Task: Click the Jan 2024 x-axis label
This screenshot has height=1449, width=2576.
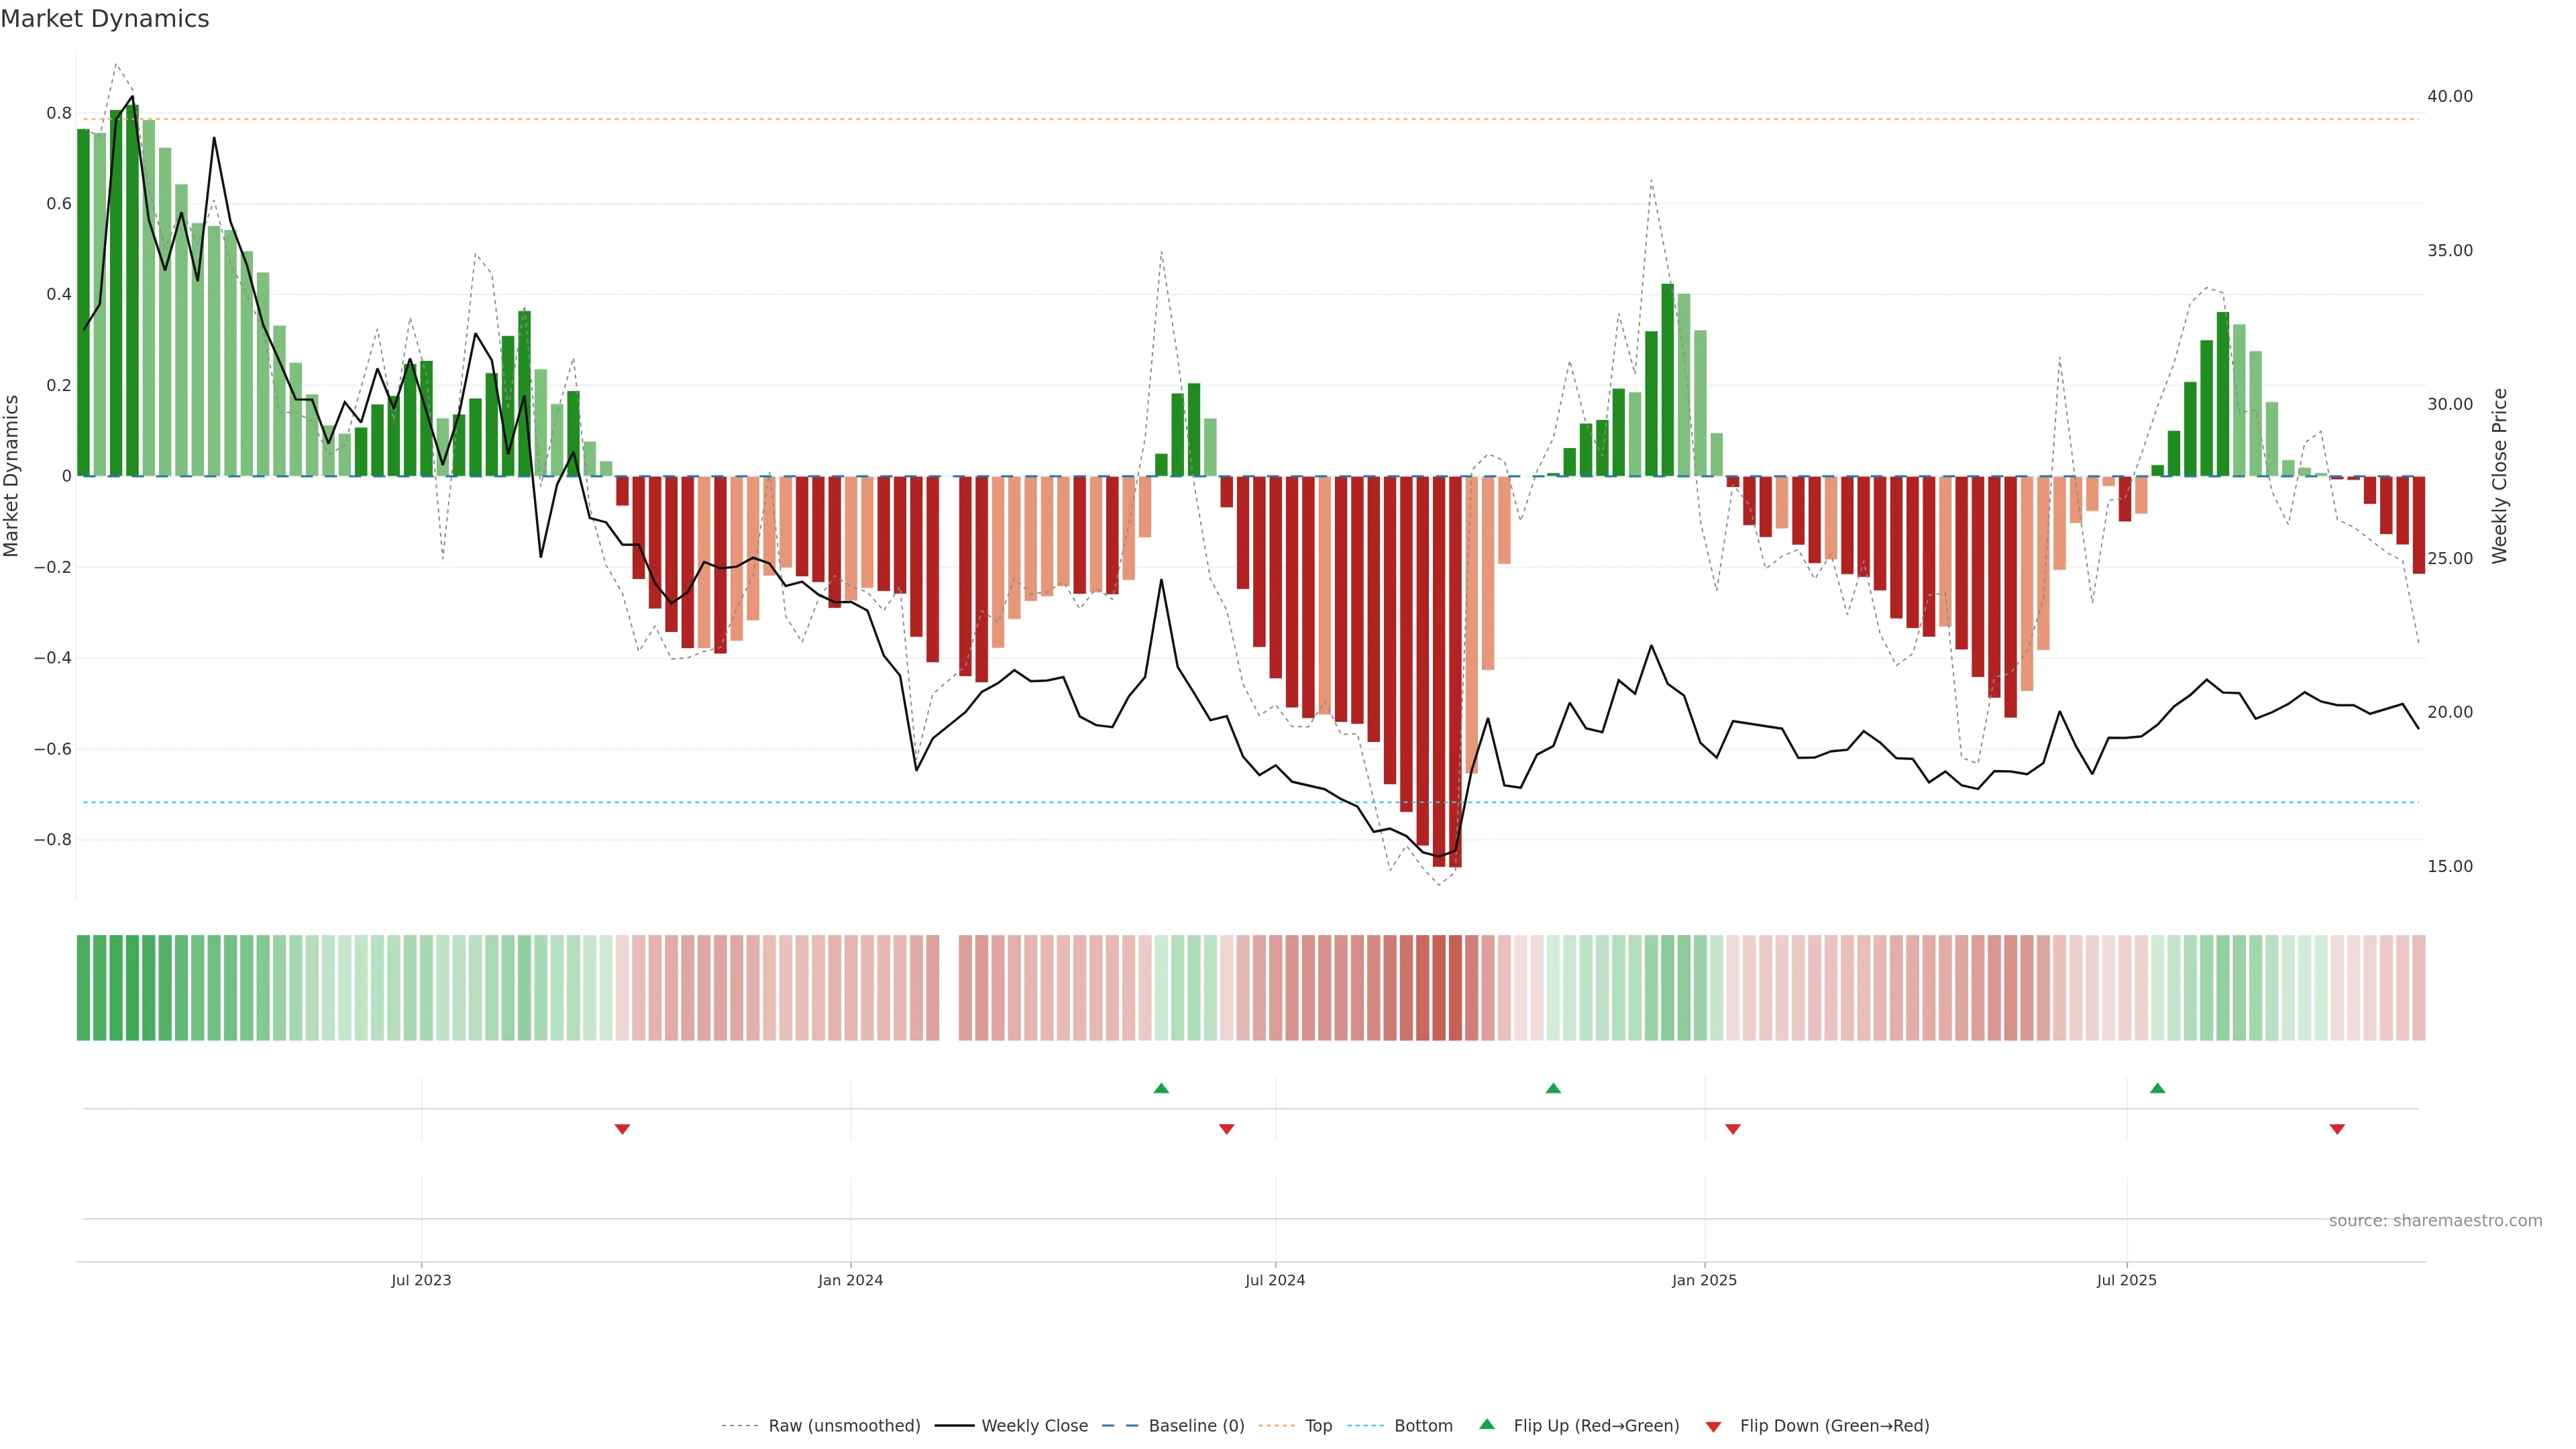Action: [850, 1280]
